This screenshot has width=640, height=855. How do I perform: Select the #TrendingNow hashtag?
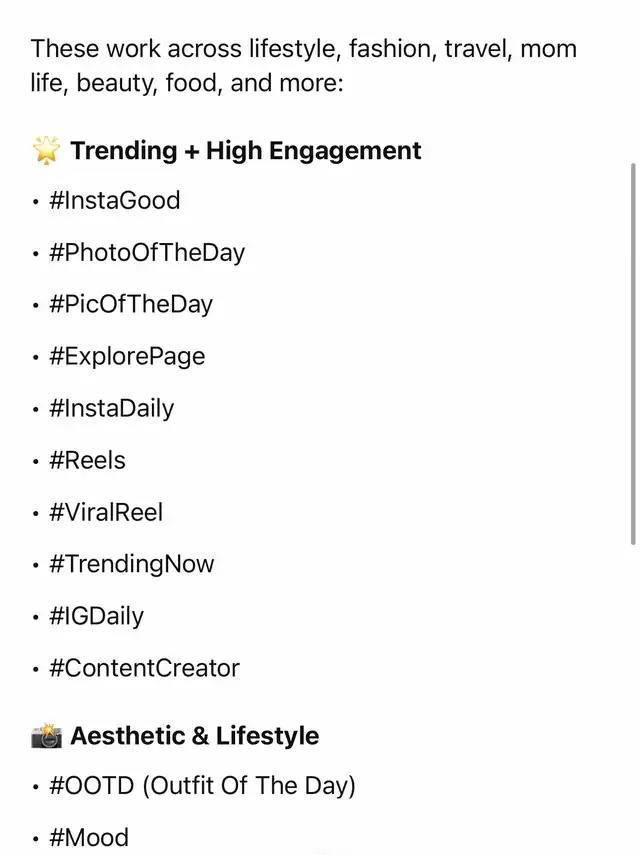[x=131, y=564]
